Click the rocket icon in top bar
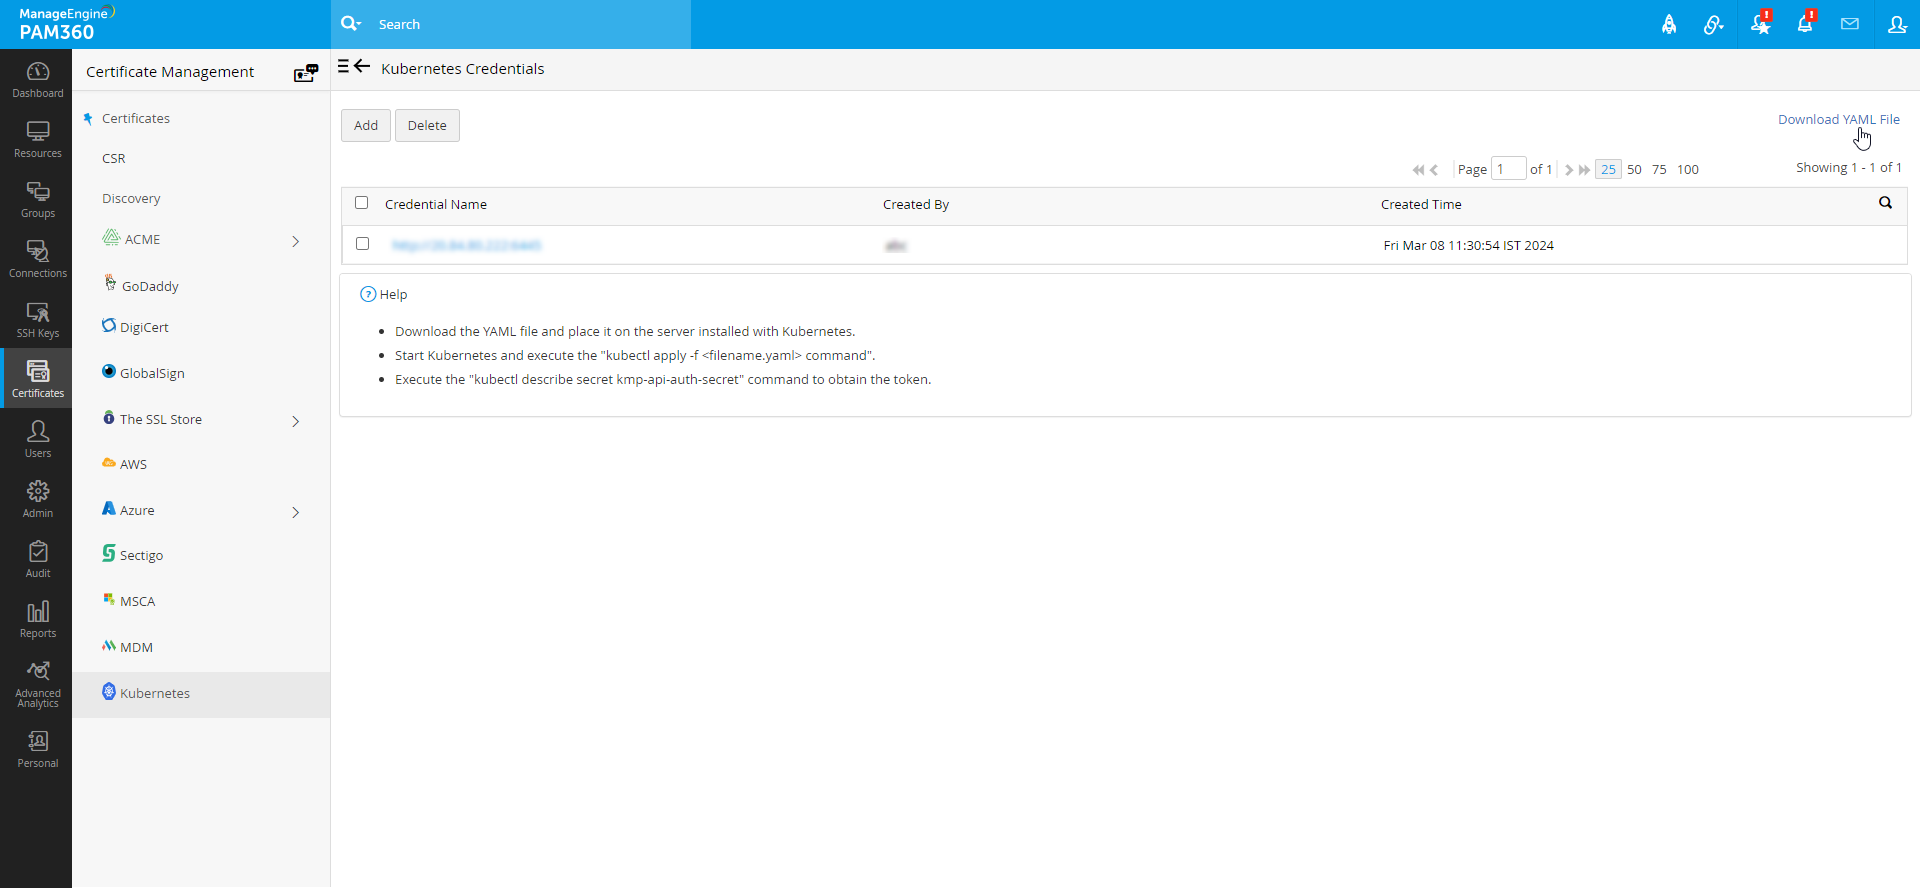Viewport: 1920px width, 888px height. (1669, 25)
